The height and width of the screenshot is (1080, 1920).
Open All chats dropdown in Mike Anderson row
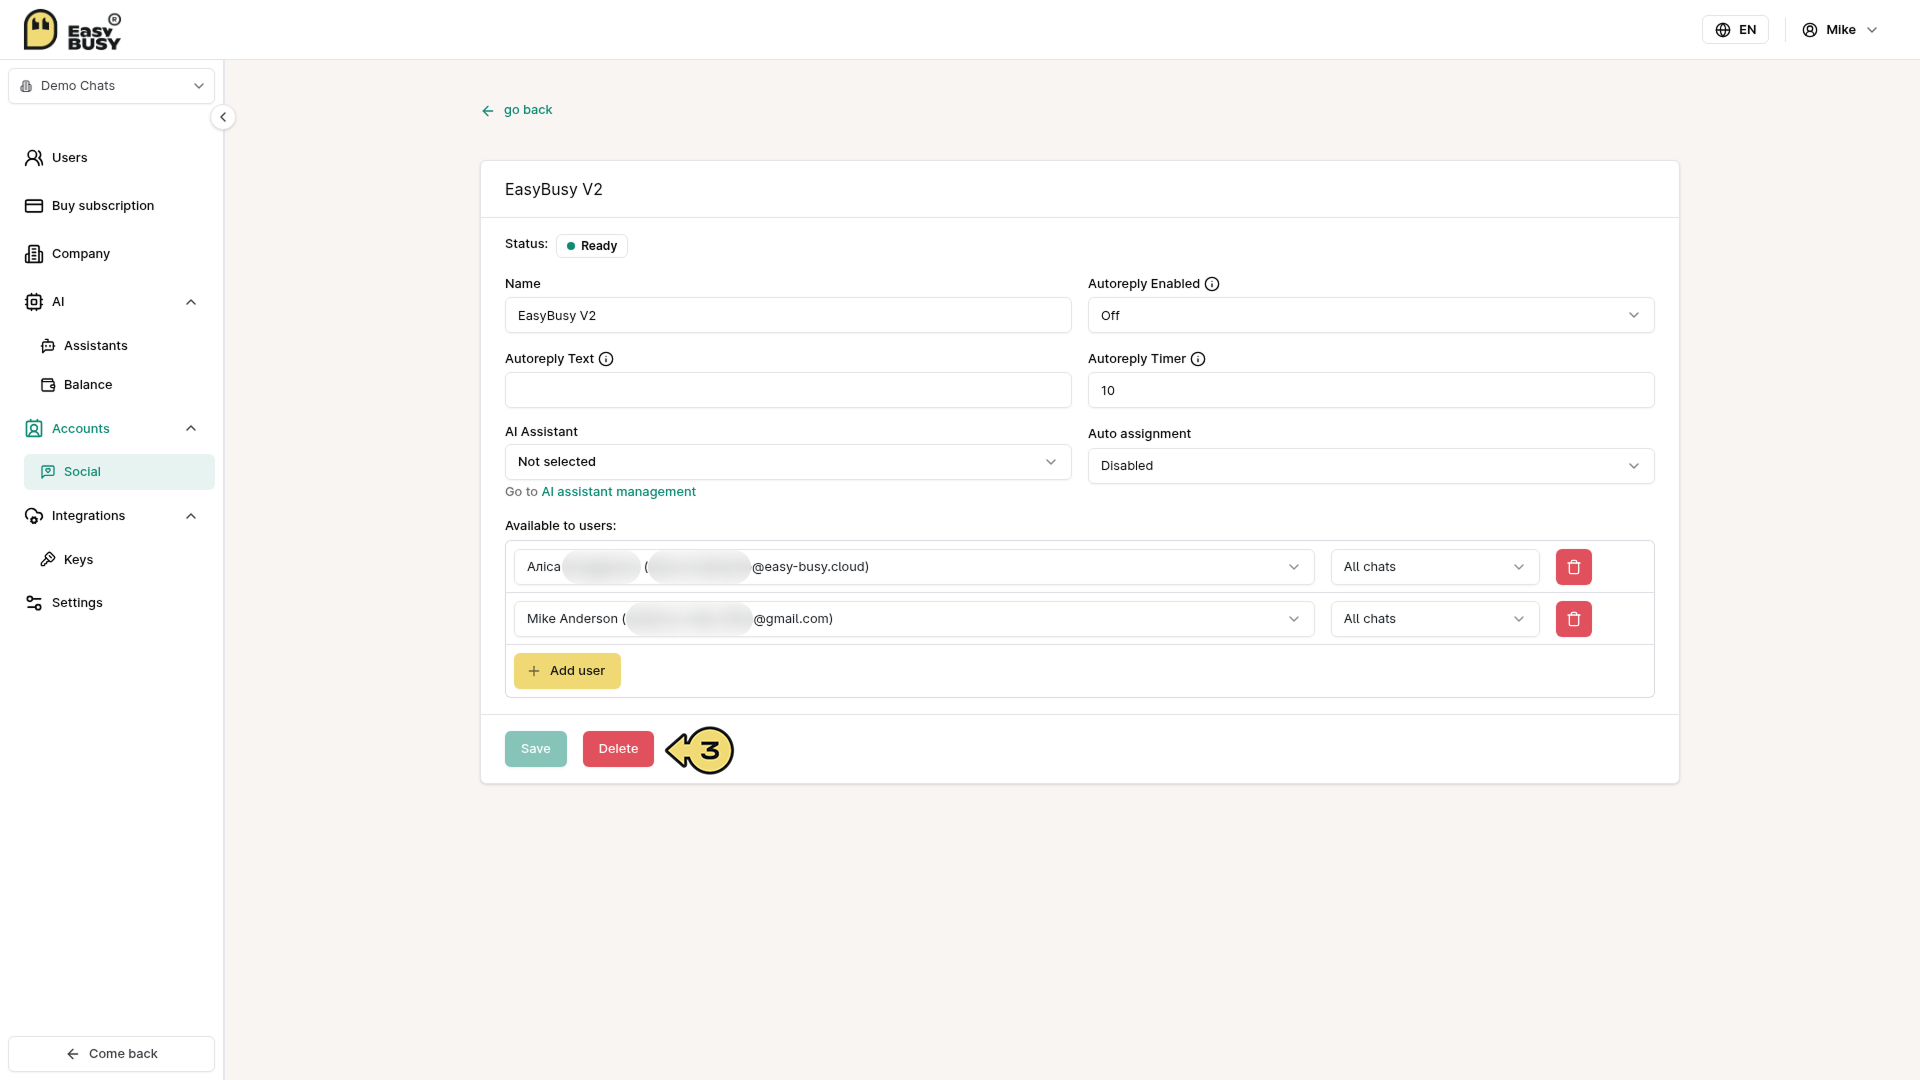pos(1435,619)
